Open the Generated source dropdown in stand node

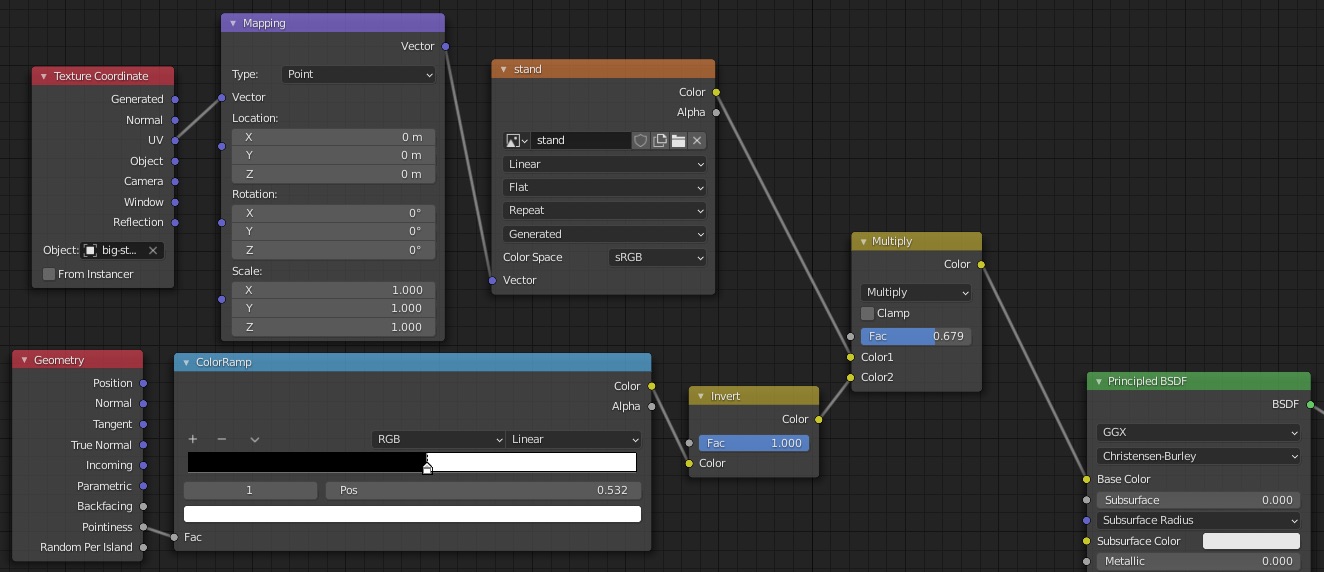tap(604, 234)
